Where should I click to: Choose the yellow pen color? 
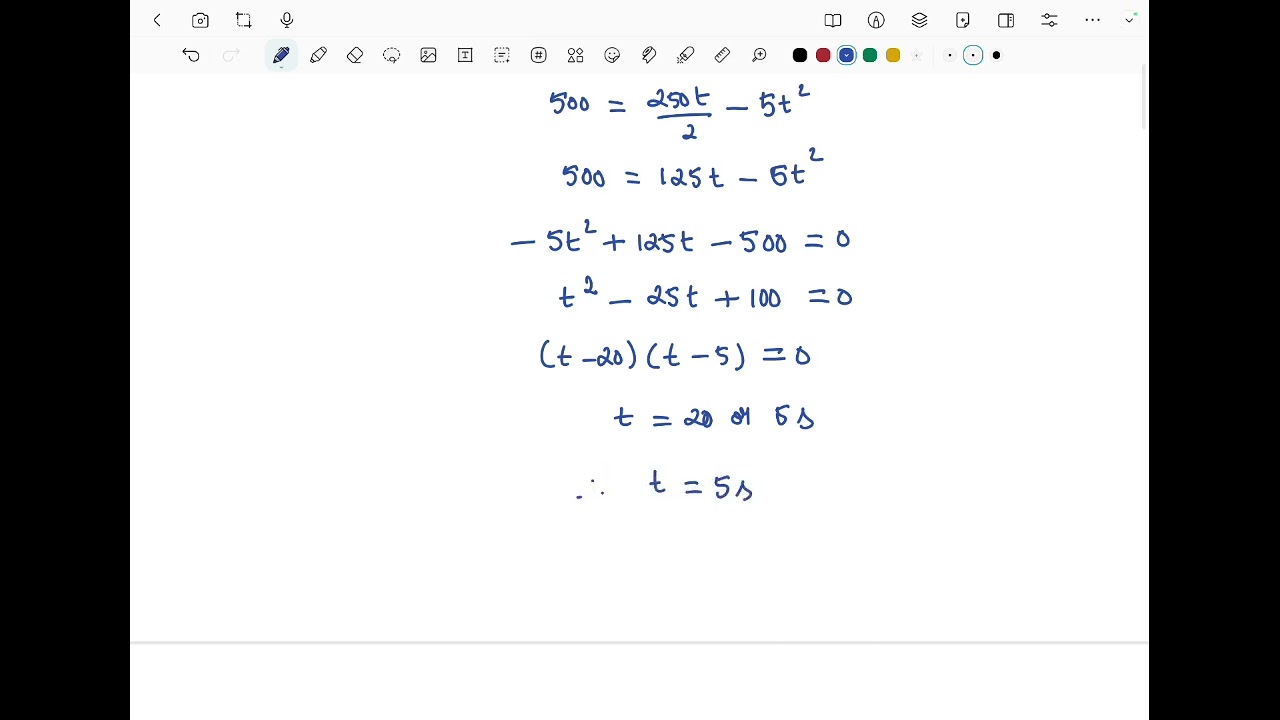click(x=893, y=55)
